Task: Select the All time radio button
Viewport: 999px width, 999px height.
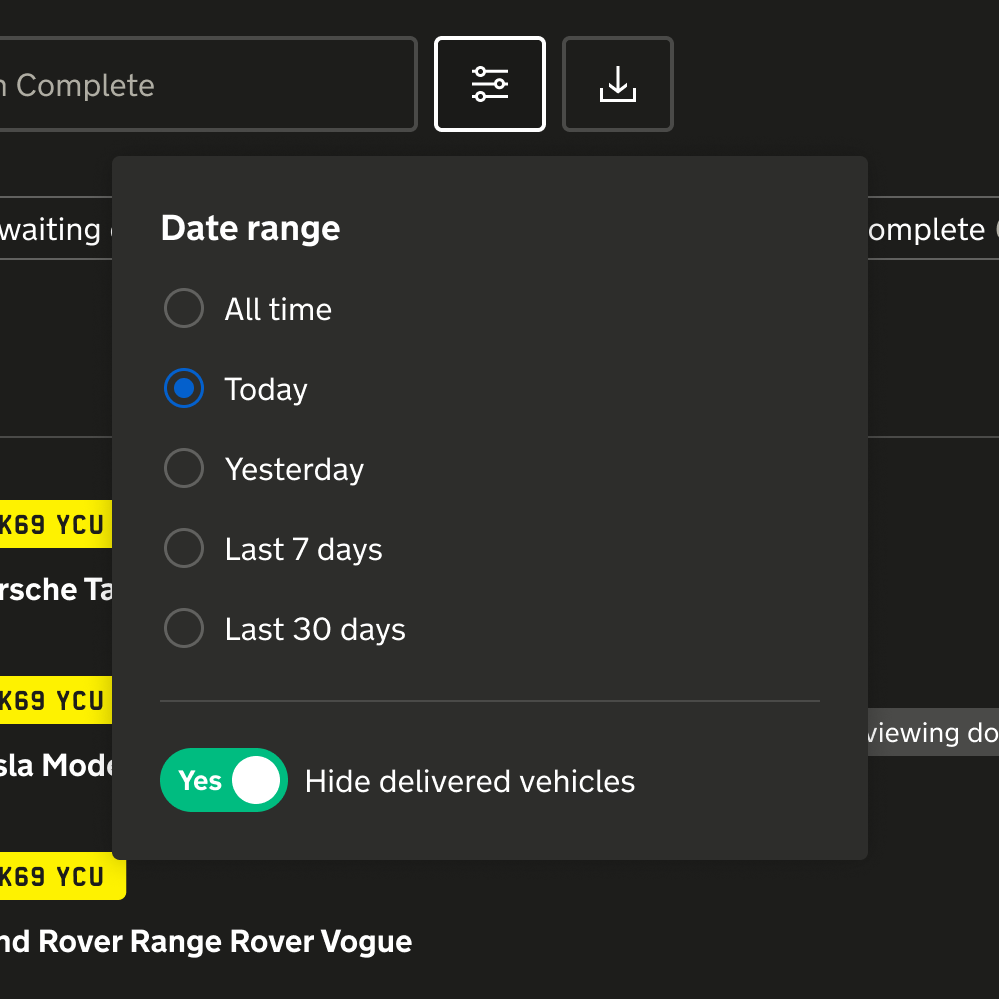Action: (184, 309)
